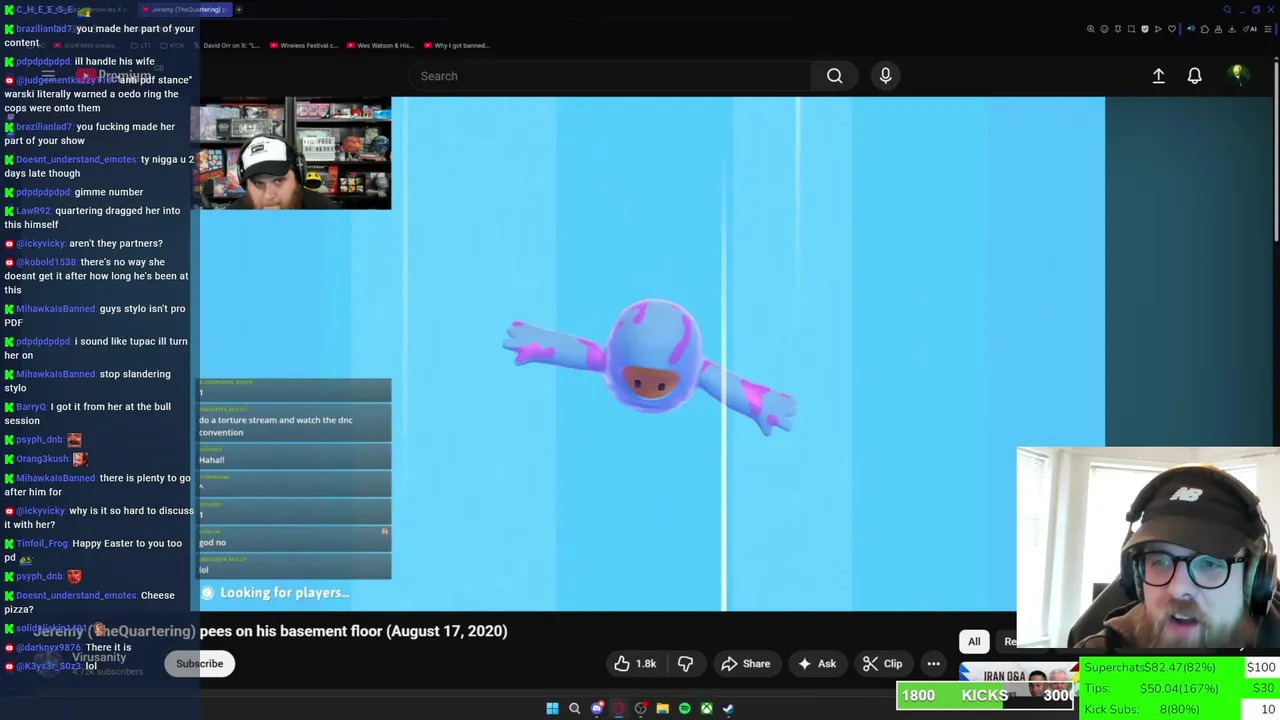This screenshot has width=1280, height=720.
Task: Open Windows taskbar search
Action: (x=574, y=708)
